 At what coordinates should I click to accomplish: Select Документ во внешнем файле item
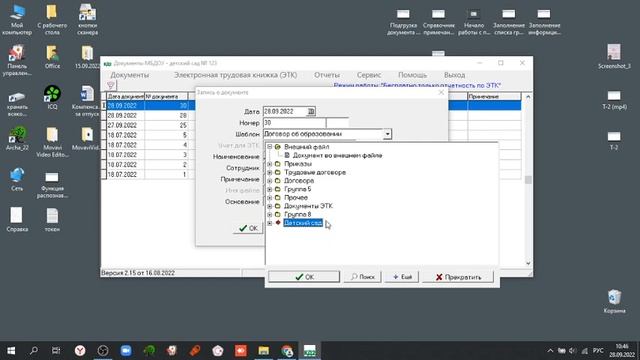tap(337, 156)
